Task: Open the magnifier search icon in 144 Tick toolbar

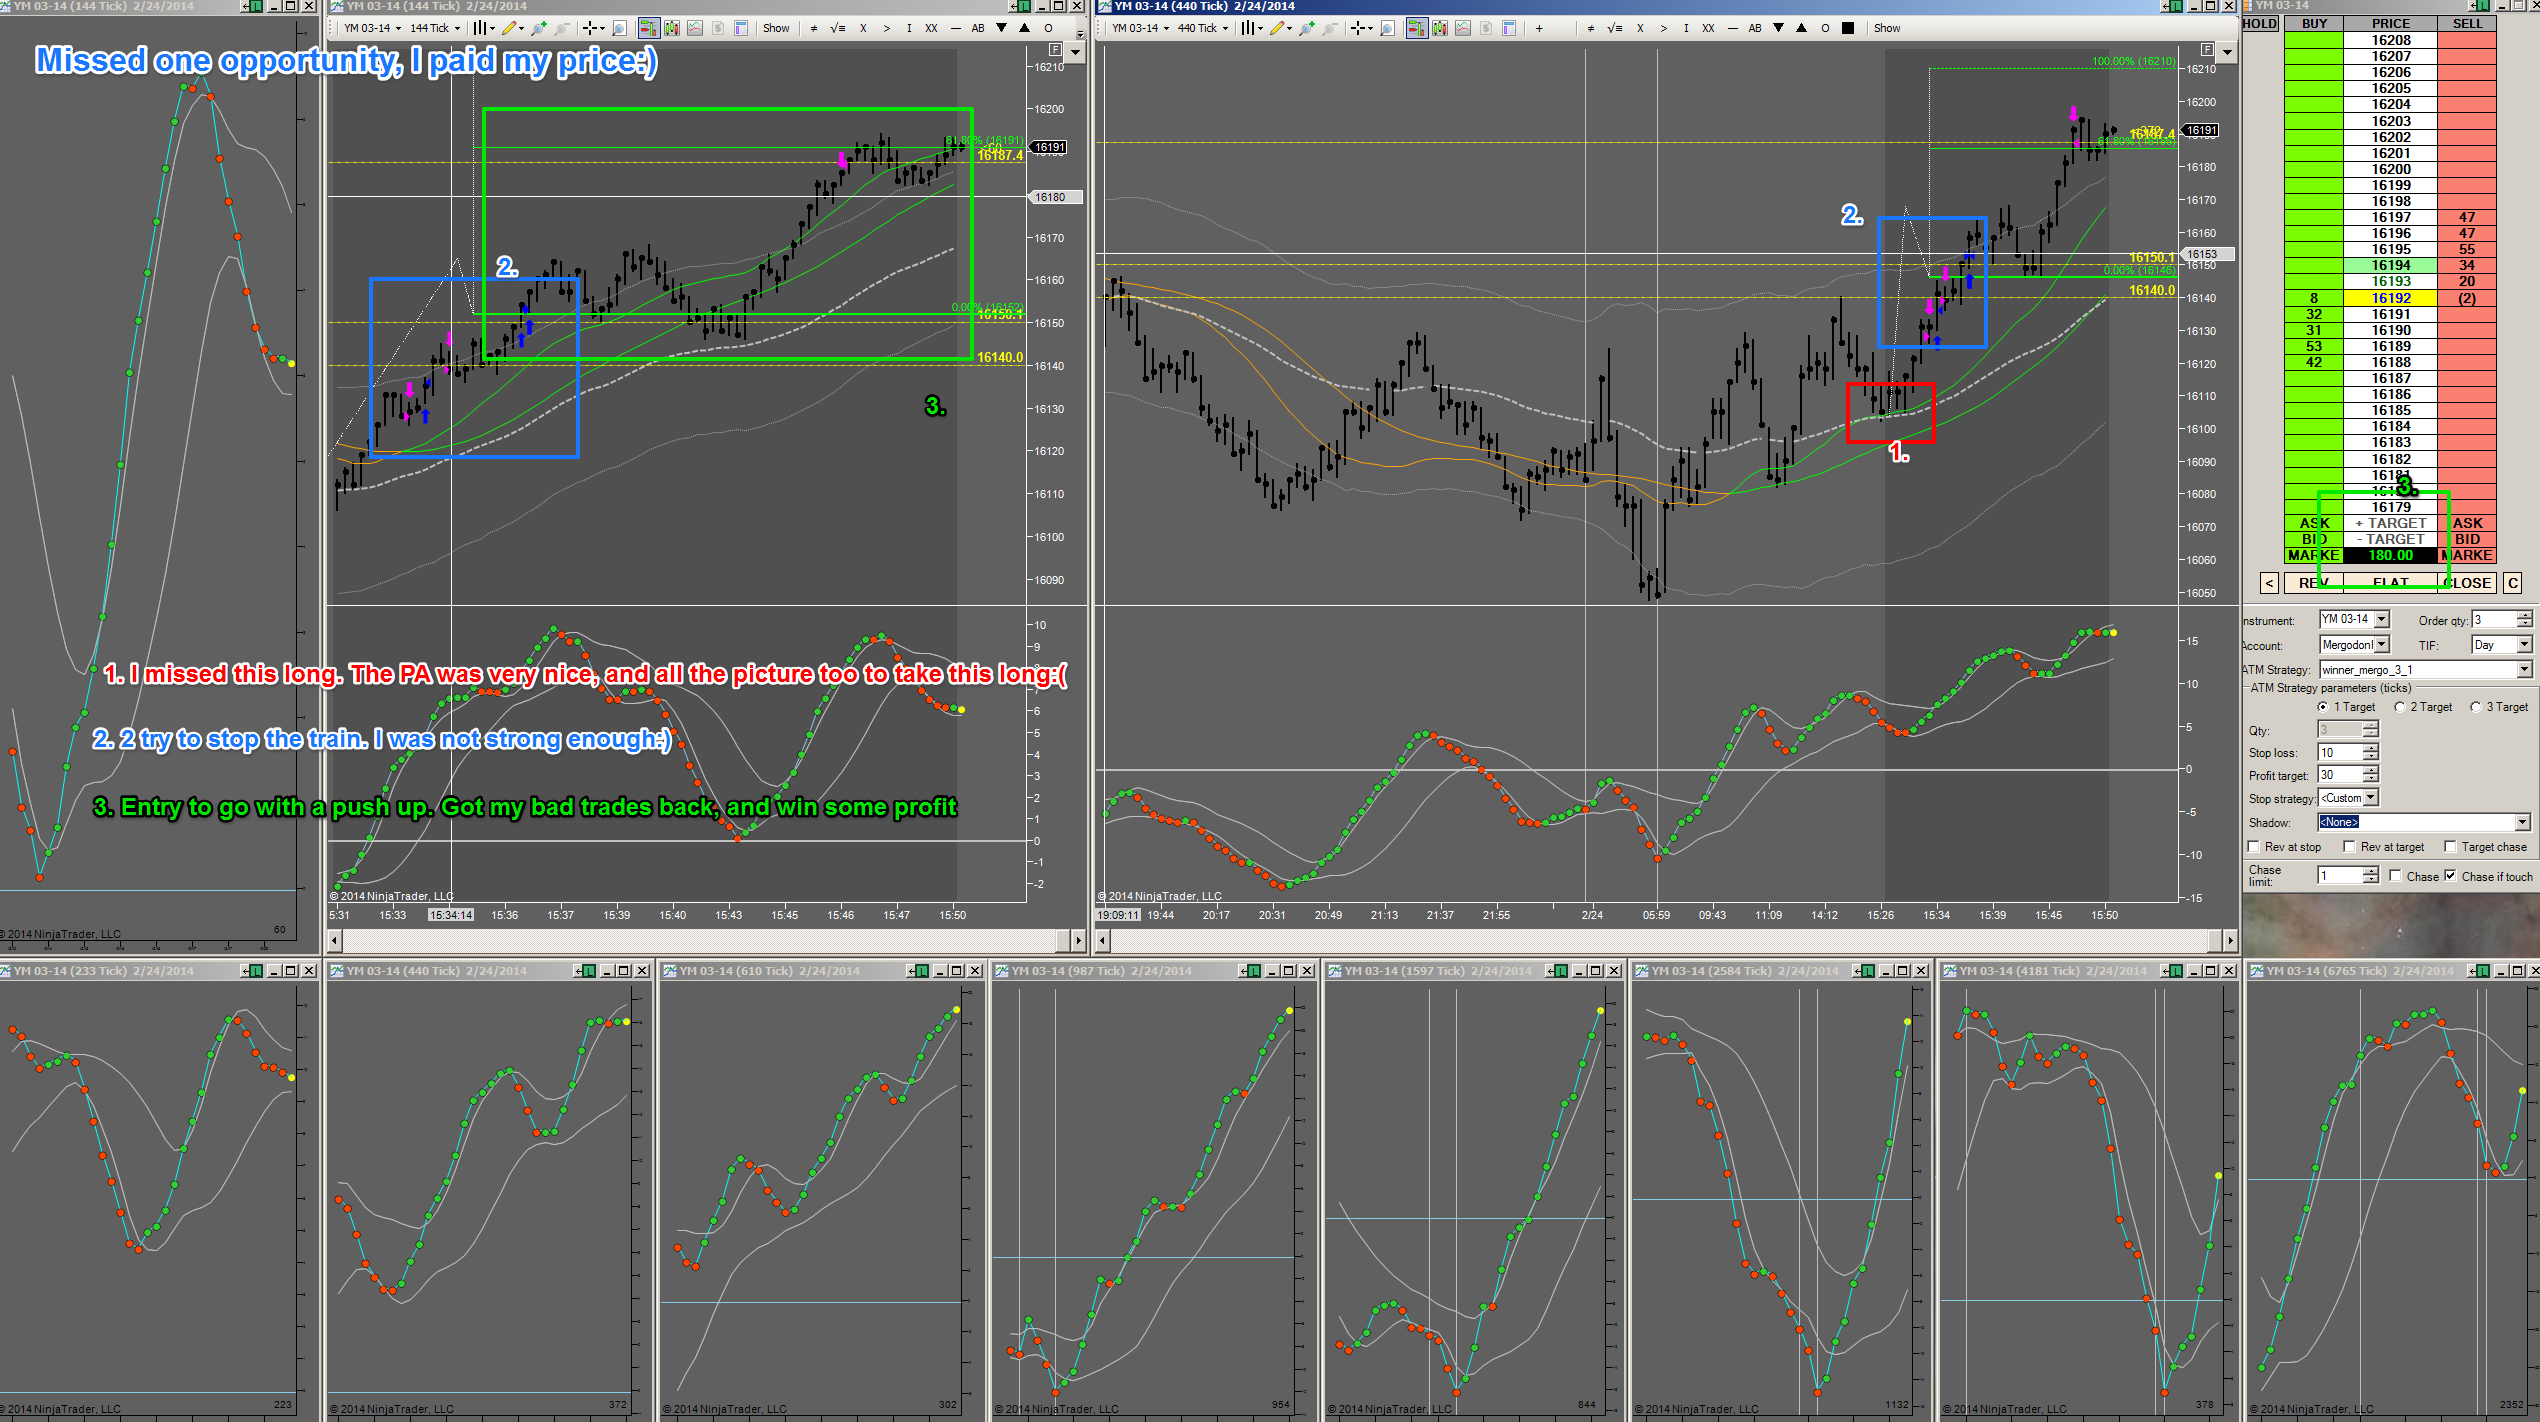Action: coord(620,28)
